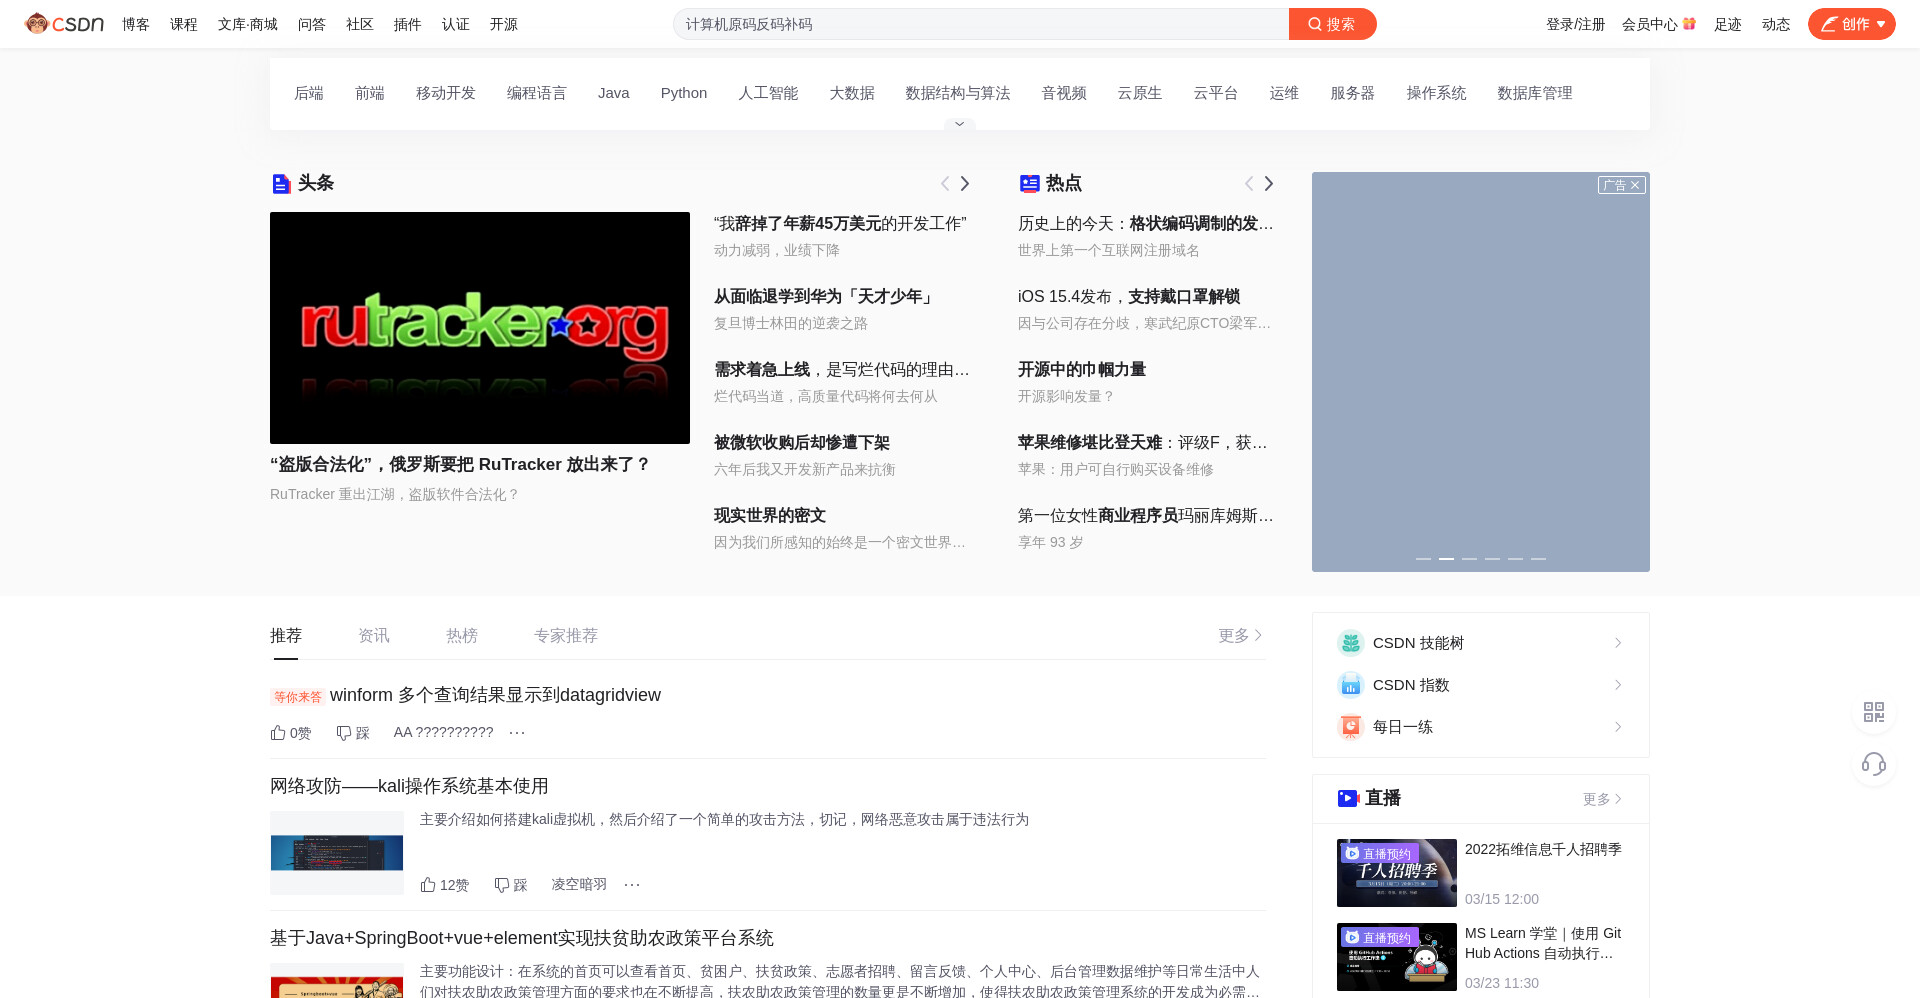
Task: Switch to the 热榜 tab
Action: 461,636
